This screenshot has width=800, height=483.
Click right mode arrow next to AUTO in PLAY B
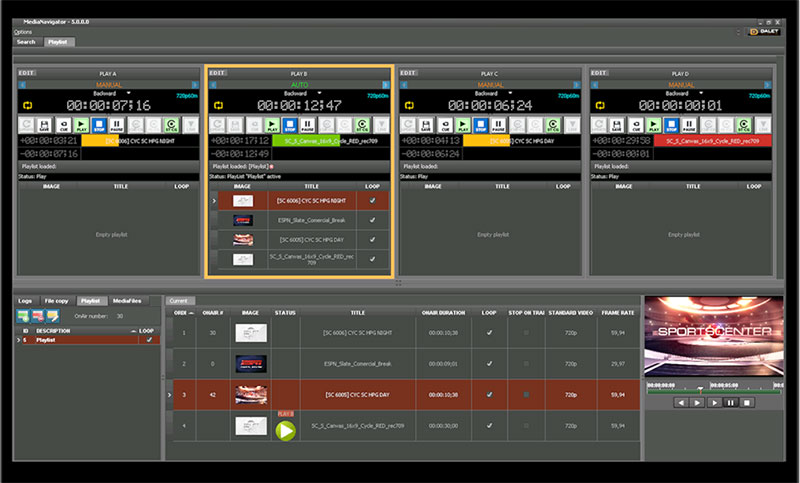click(x=386, y=85)
